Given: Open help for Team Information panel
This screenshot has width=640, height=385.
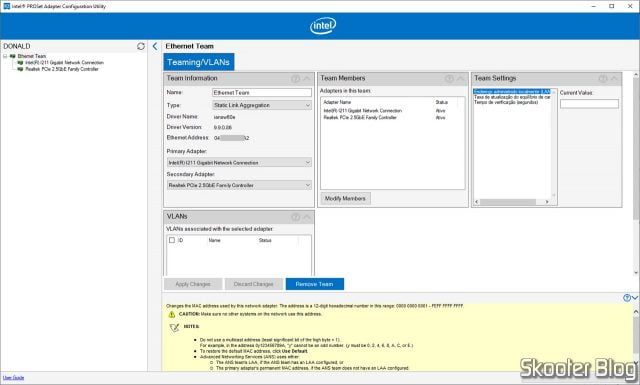Looking at the screenshot, I should point(296,79).
